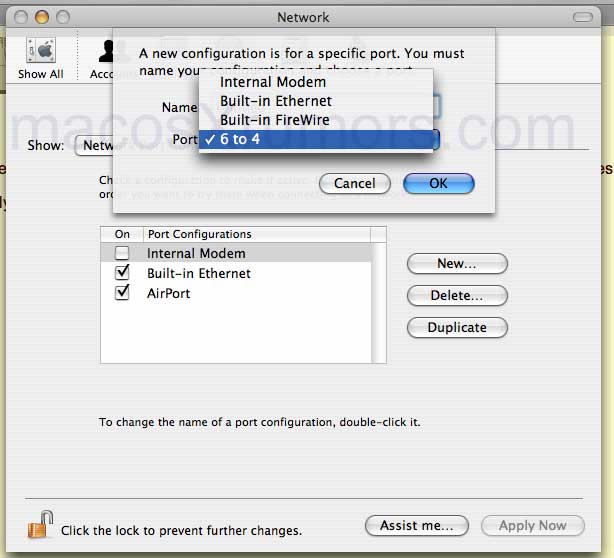
Task: Click Cancel in the new configuration sheet
Action: click(355, 183)
